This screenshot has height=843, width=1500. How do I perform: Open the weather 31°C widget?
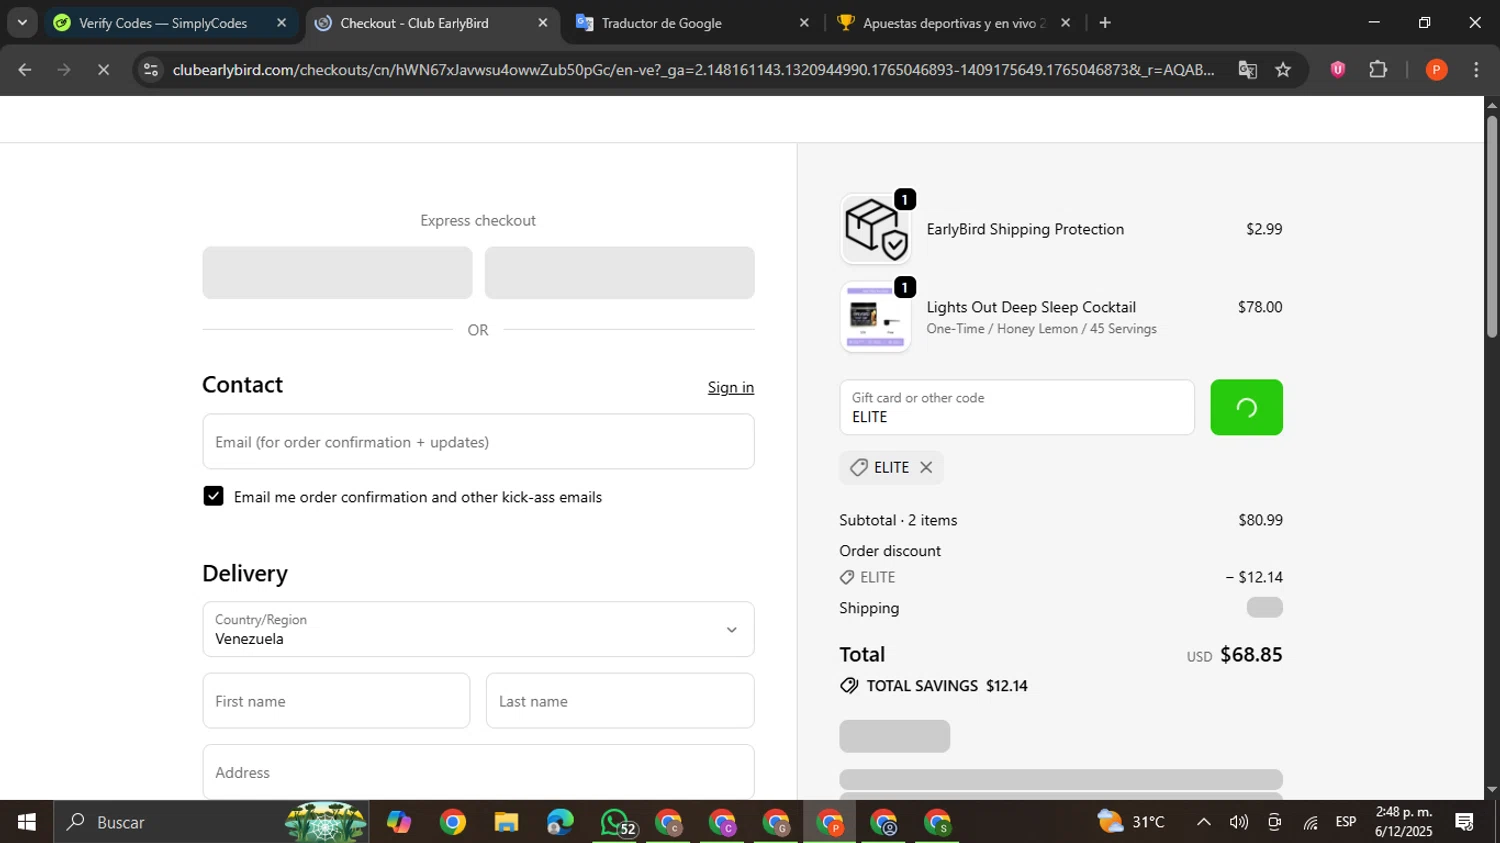(x=1131, y=822)
